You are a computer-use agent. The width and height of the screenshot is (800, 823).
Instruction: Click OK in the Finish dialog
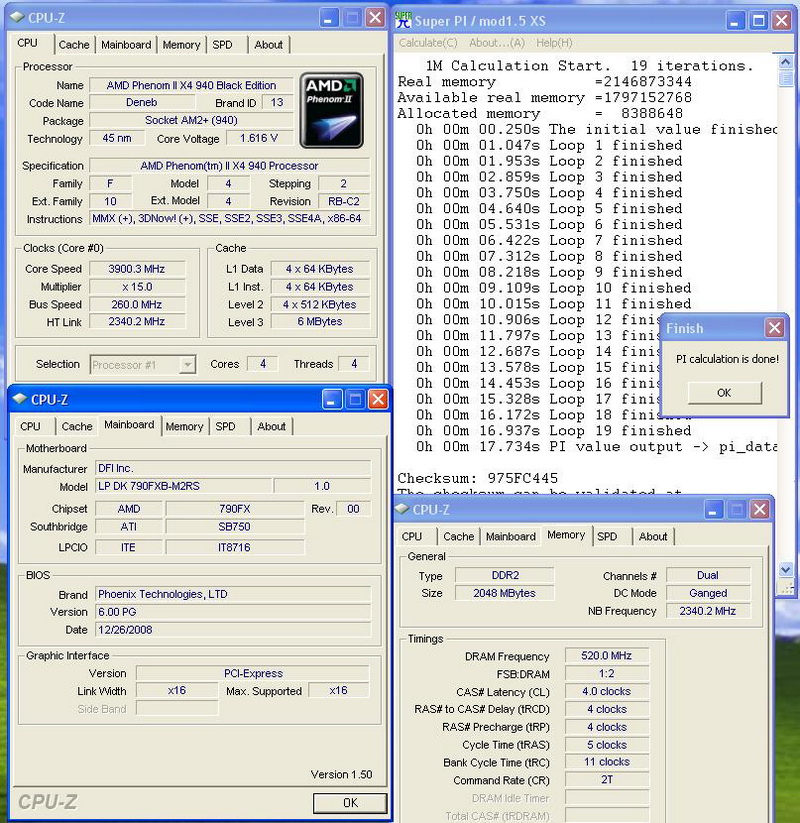[x=724, y=393]
